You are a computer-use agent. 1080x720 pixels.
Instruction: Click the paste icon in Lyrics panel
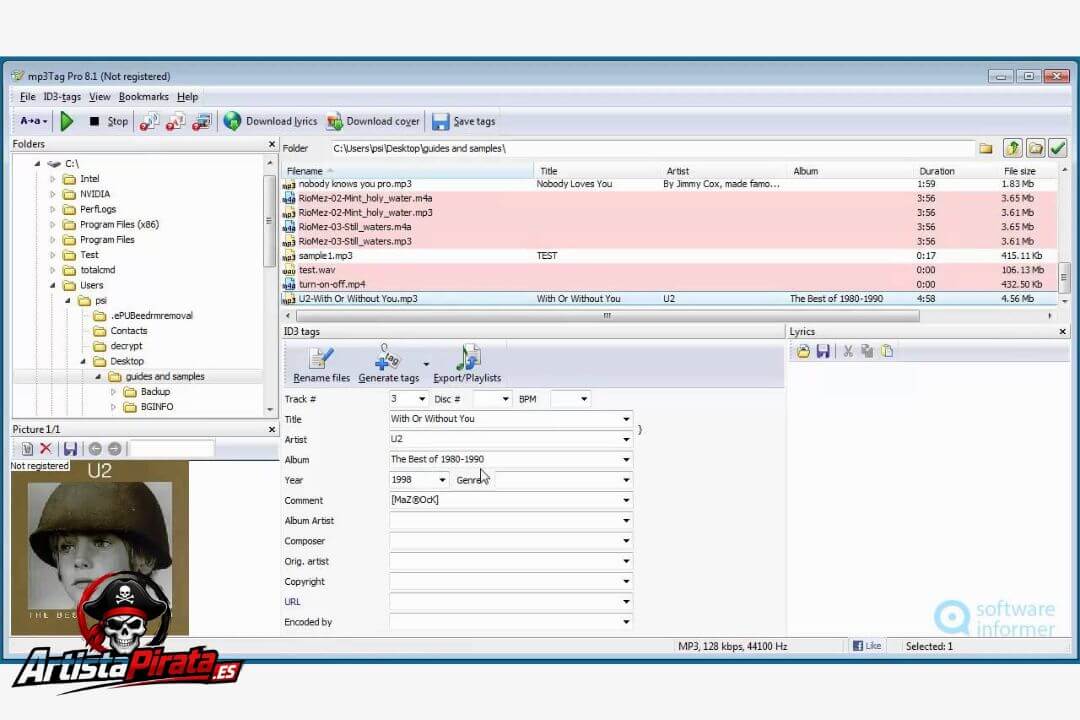click(x=887, y=351)
